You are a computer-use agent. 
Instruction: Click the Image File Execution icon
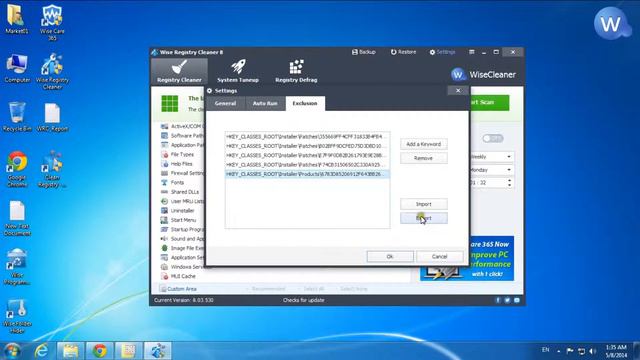pos(164,248)
